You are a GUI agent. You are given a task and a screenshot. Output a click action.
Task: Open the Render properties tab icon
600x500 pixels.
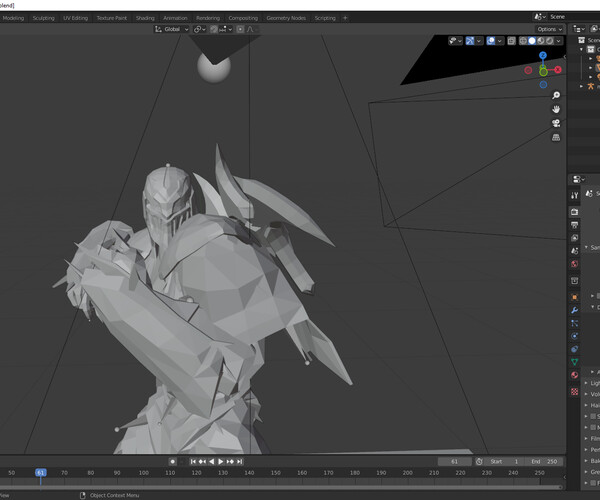coord(575,212)
